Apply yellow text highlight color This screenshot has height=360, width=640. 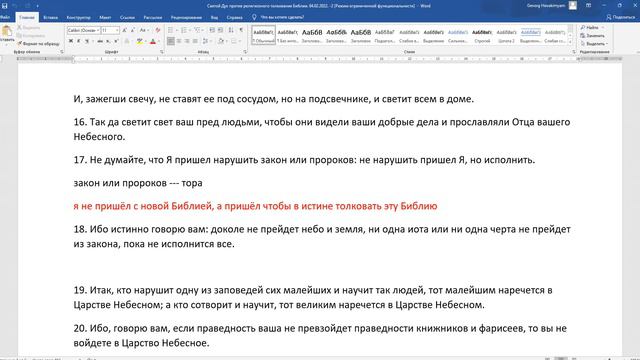click(x=140, y=41)
